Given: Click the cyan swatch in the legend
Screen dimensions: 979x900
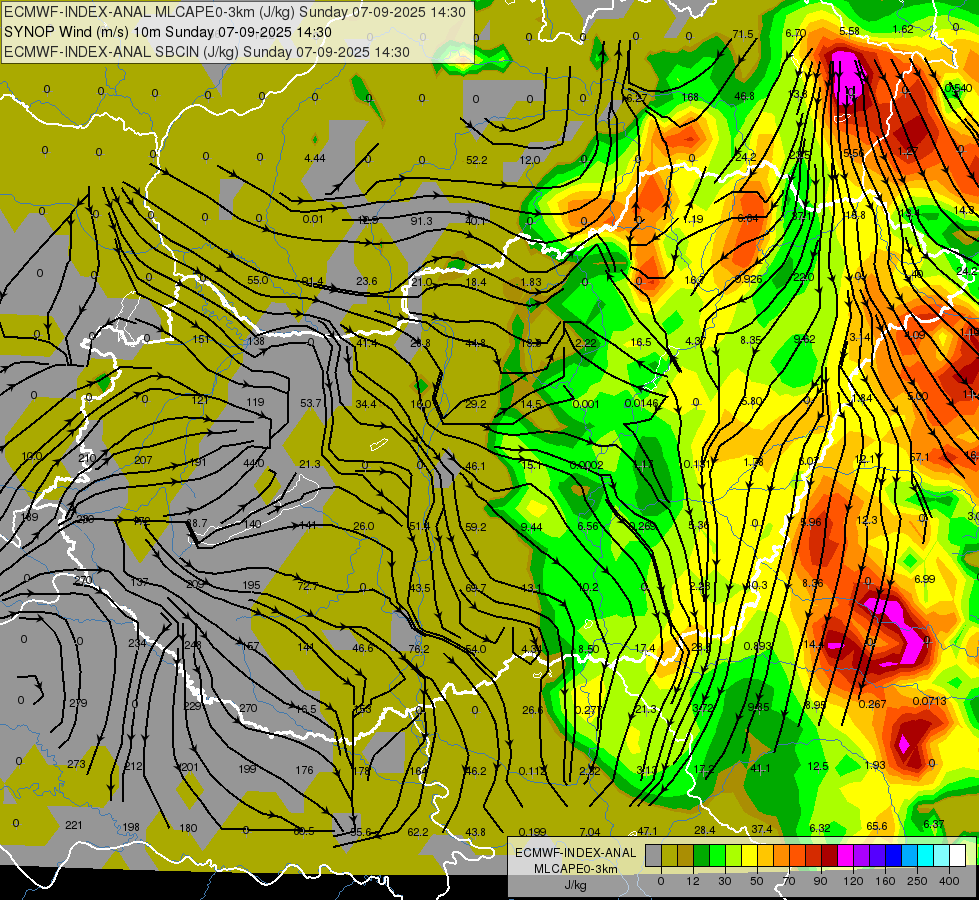Looking at the screenshot, I should 925,855.
